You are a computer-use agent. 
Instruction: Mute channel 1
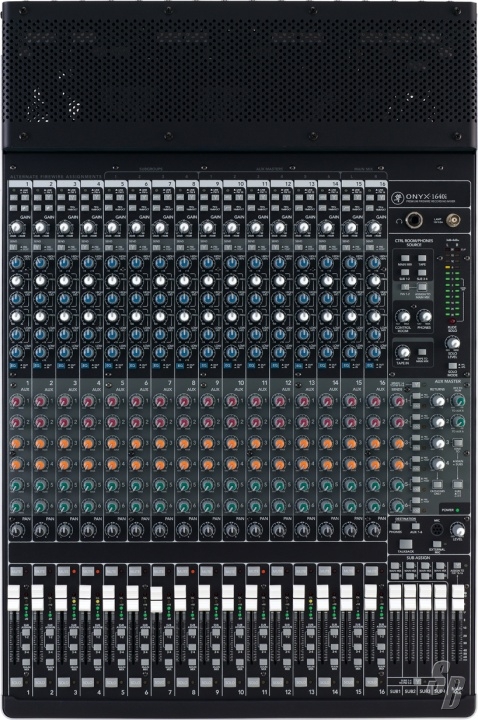[x=16, y=572]
